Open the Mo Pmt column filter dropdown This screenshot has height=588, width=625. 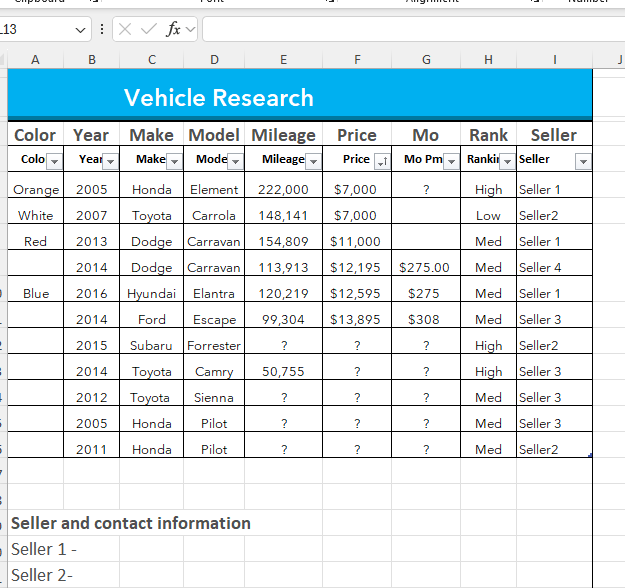452,161
